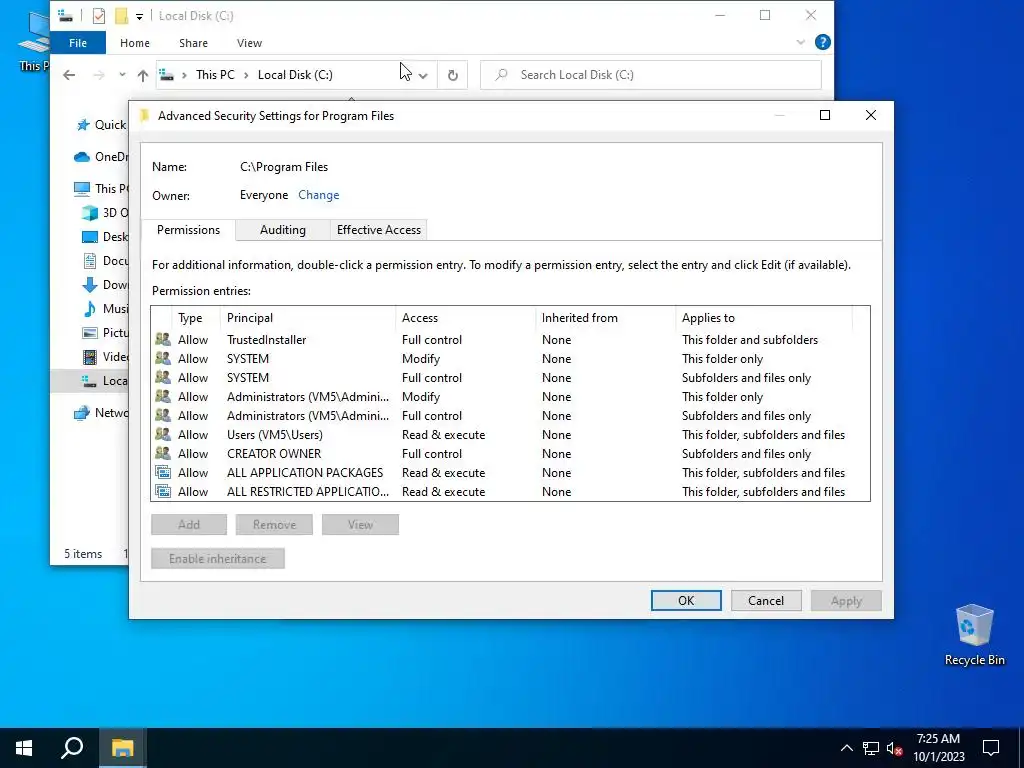Click the user icon beside CREATOR OWNER
Viewport: 1024px width, 768px height.
163,453
